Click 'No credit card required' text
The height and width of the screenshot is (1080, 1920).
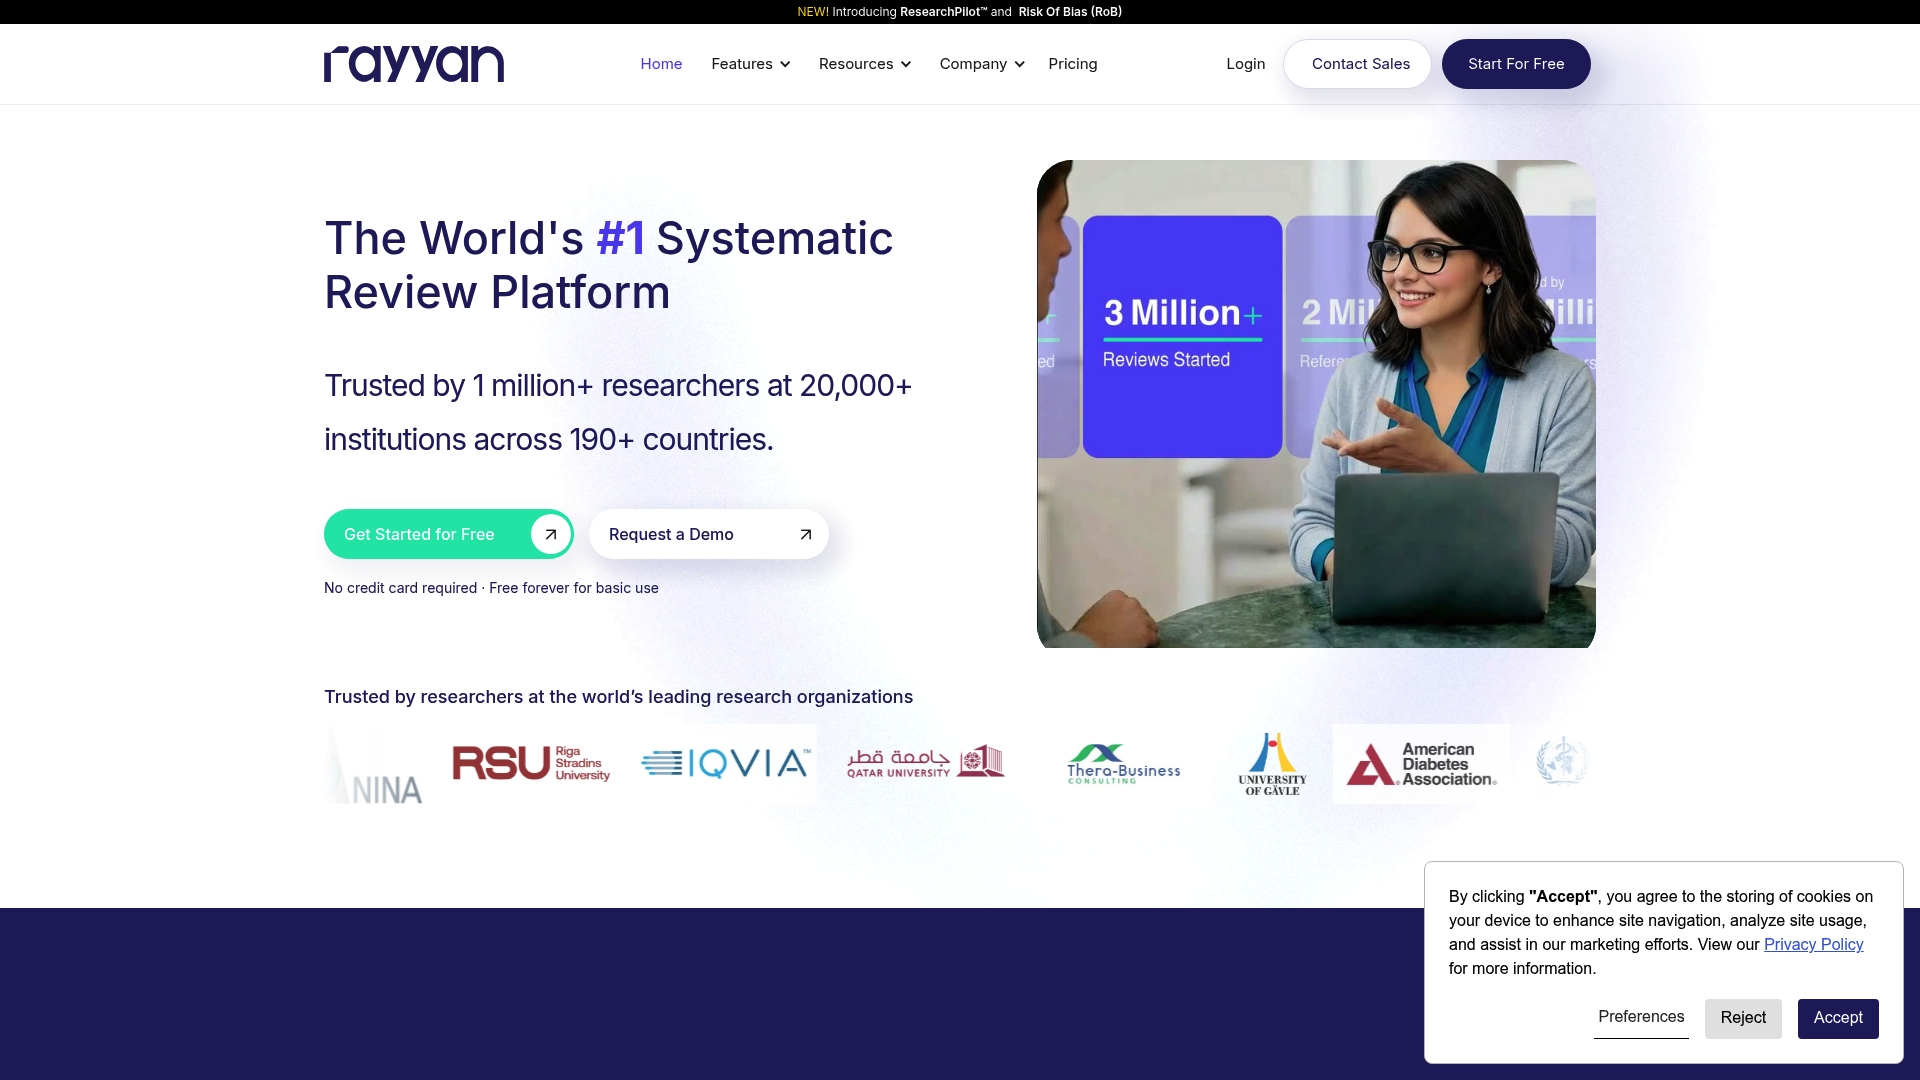(400, 588)
